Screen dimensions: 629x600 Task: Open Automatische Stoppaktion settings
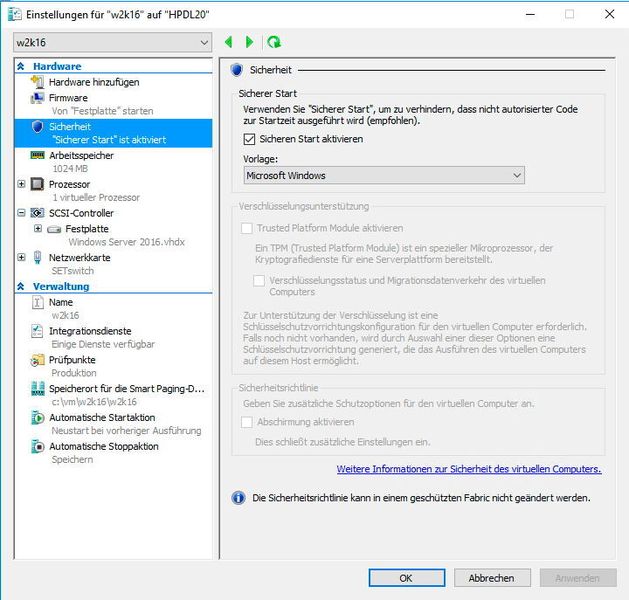[103, 446]
